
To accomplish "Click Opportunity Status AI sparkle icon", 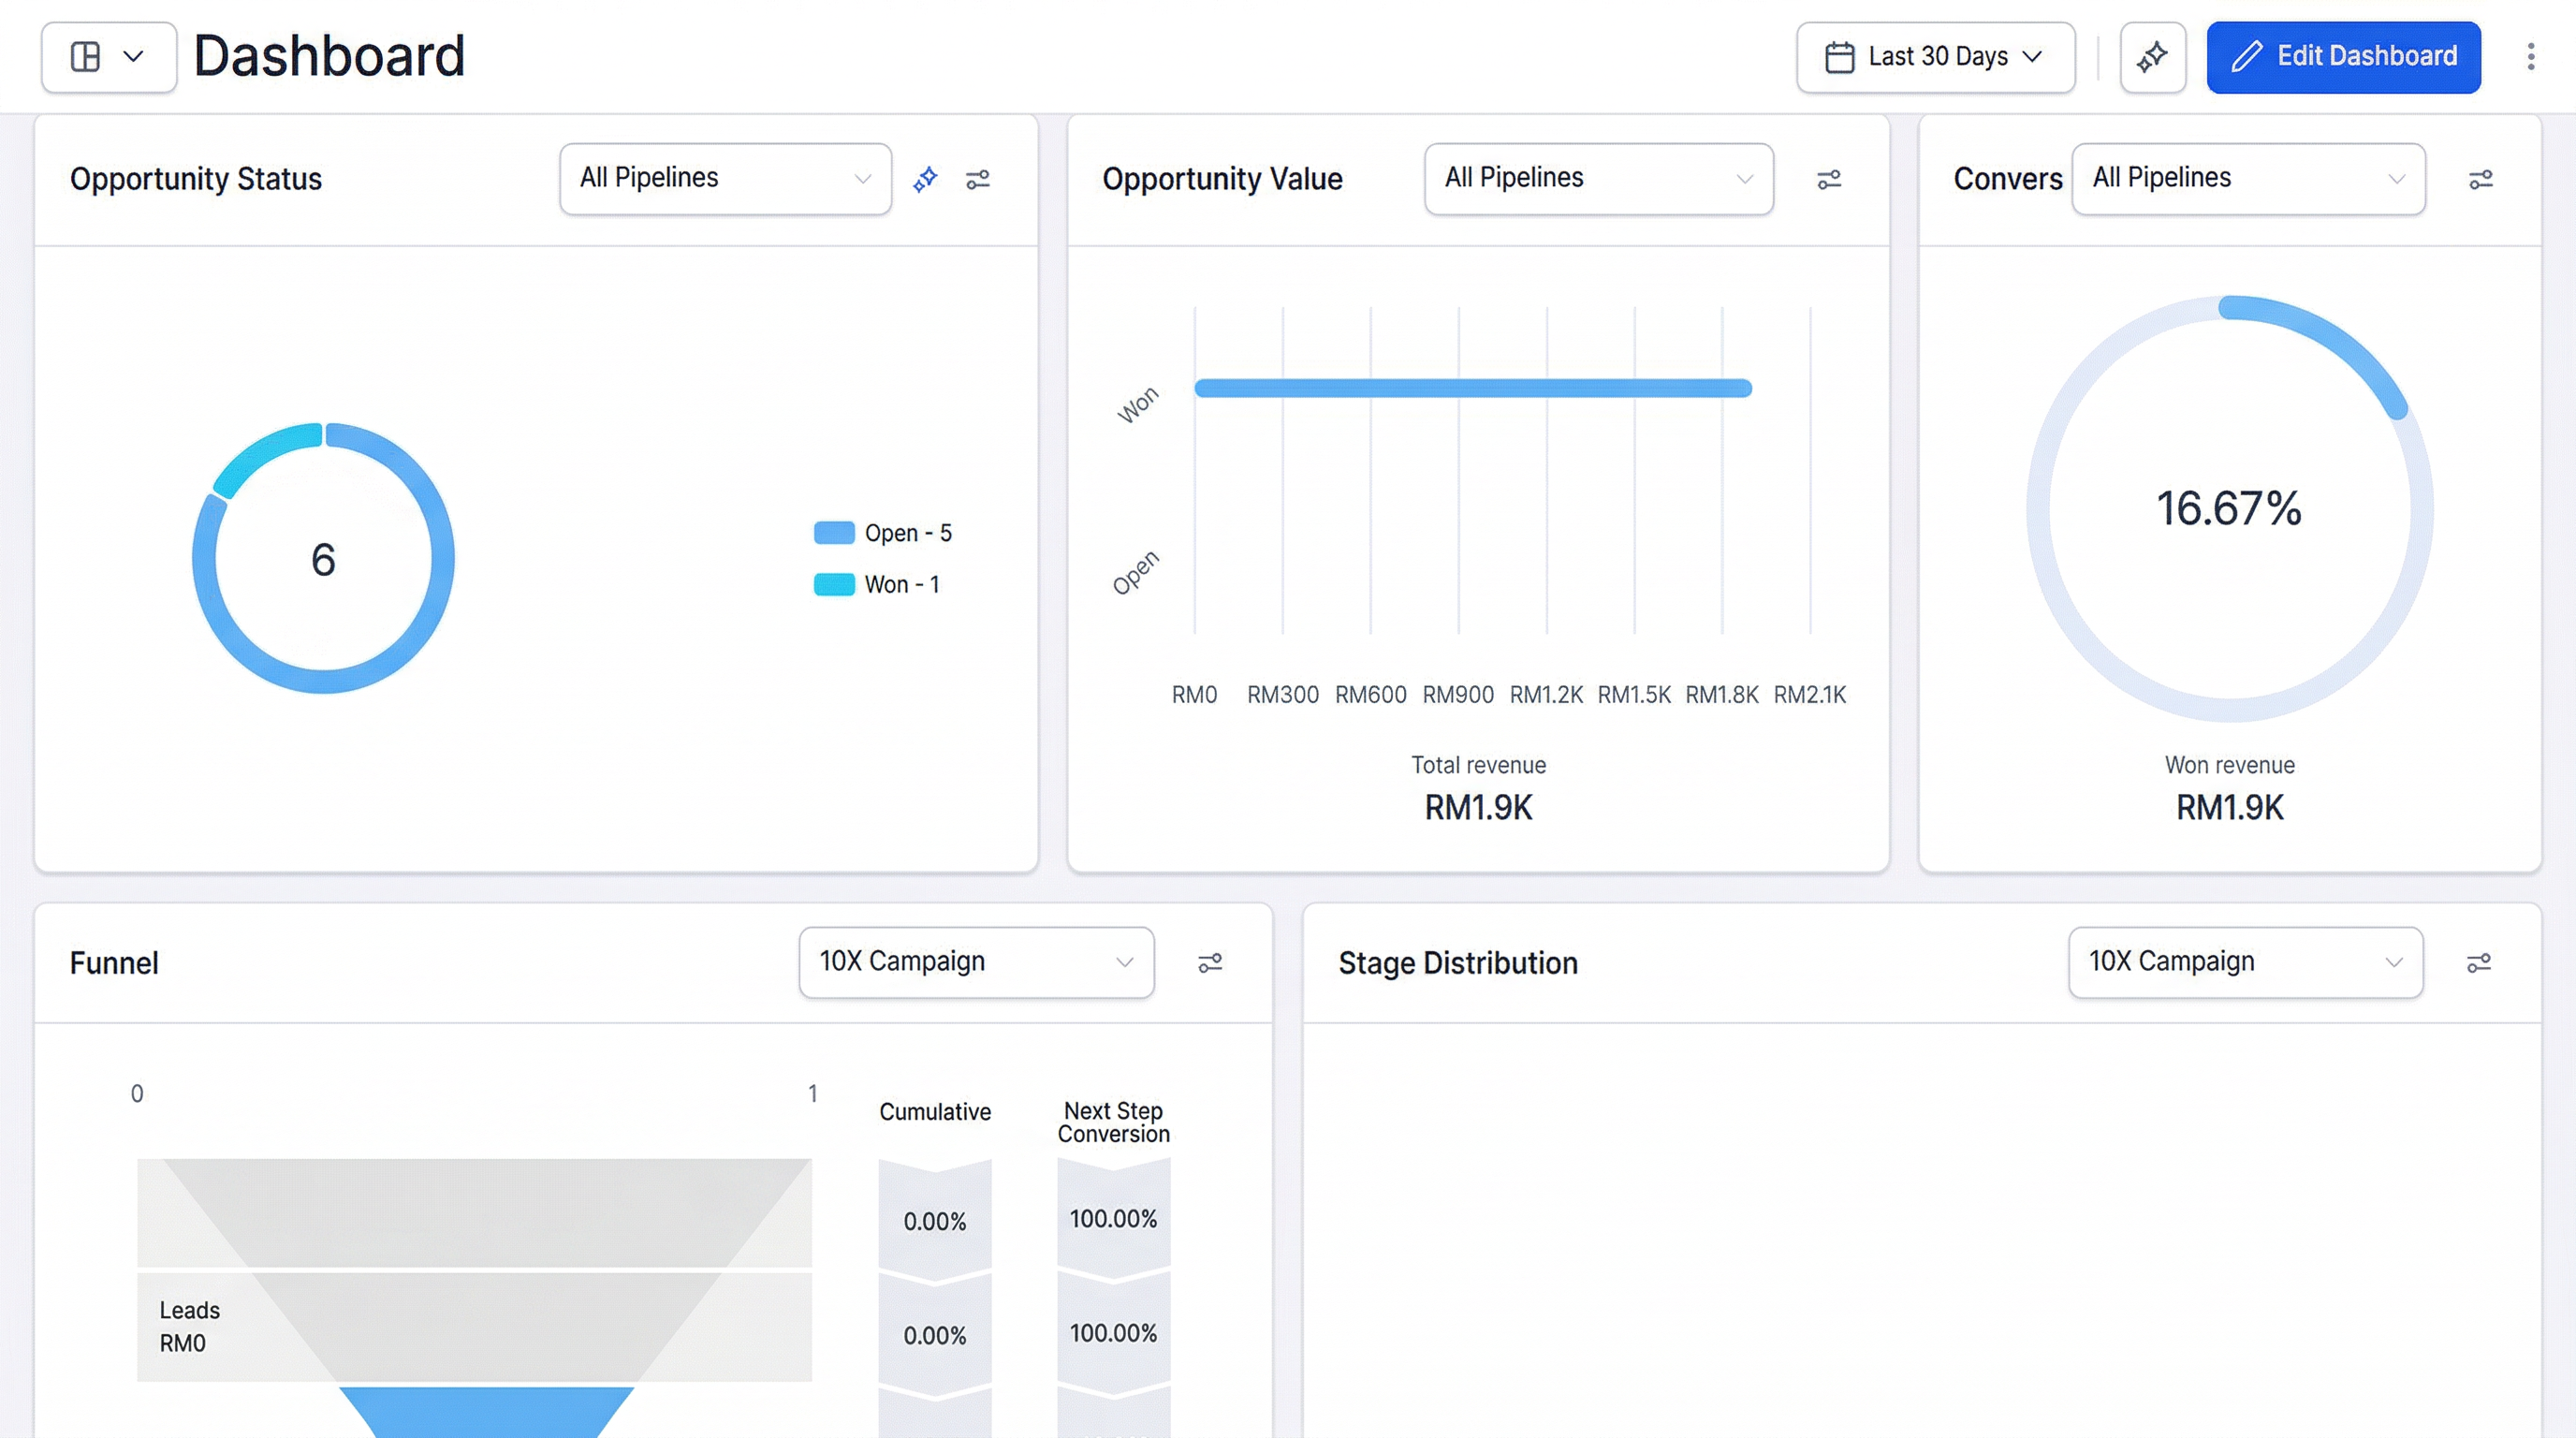I will pyautogui.click(x=925, y=179).
